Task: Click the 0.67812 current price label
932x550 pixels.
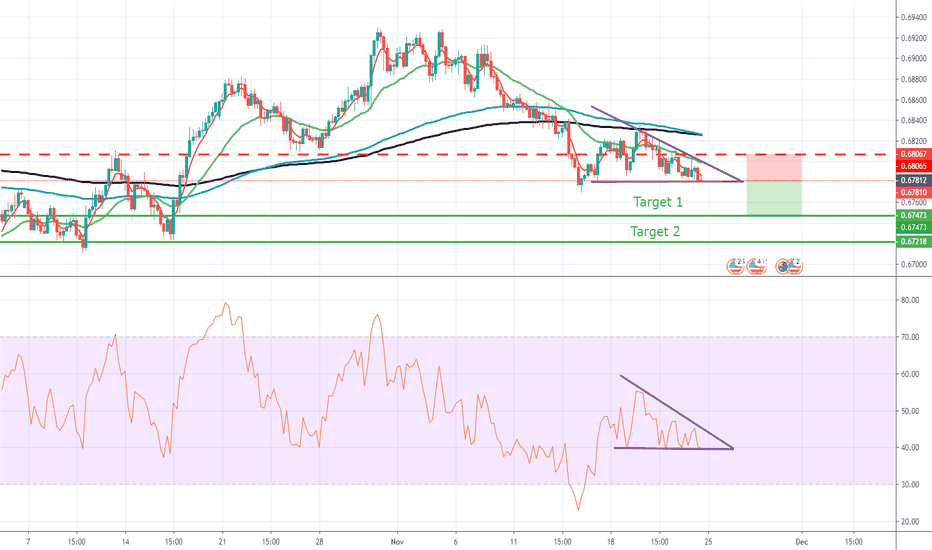Action: [x=912, y=180]
